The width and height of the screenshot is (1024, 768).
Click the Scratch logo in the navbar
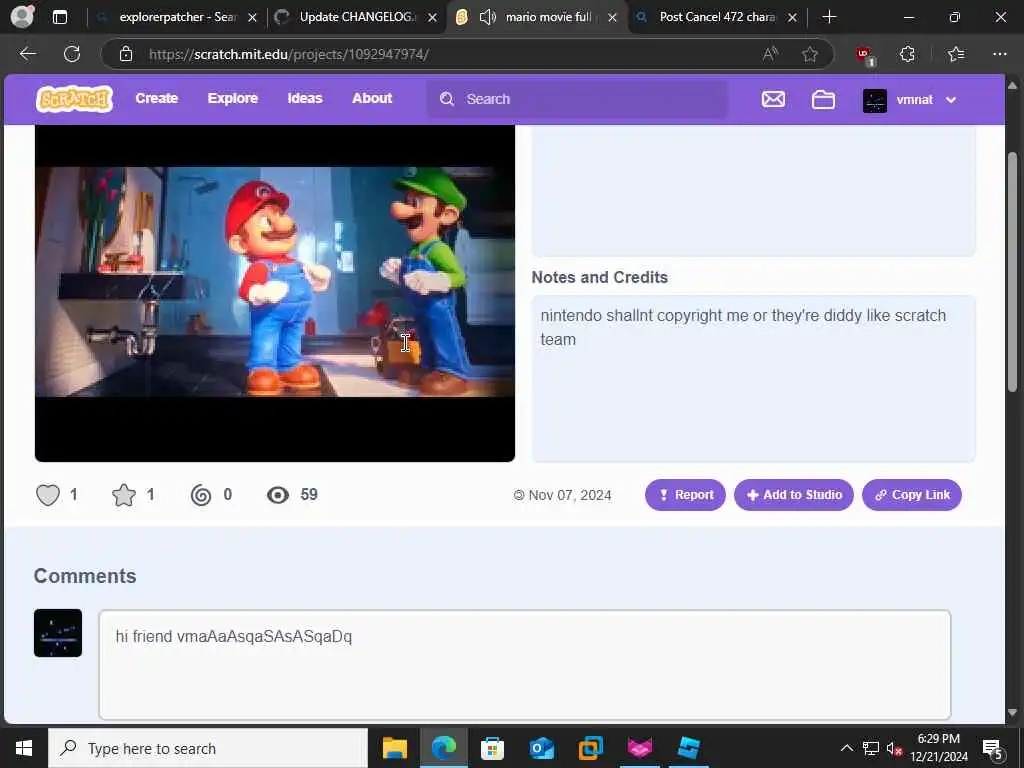tap(74, 99)
